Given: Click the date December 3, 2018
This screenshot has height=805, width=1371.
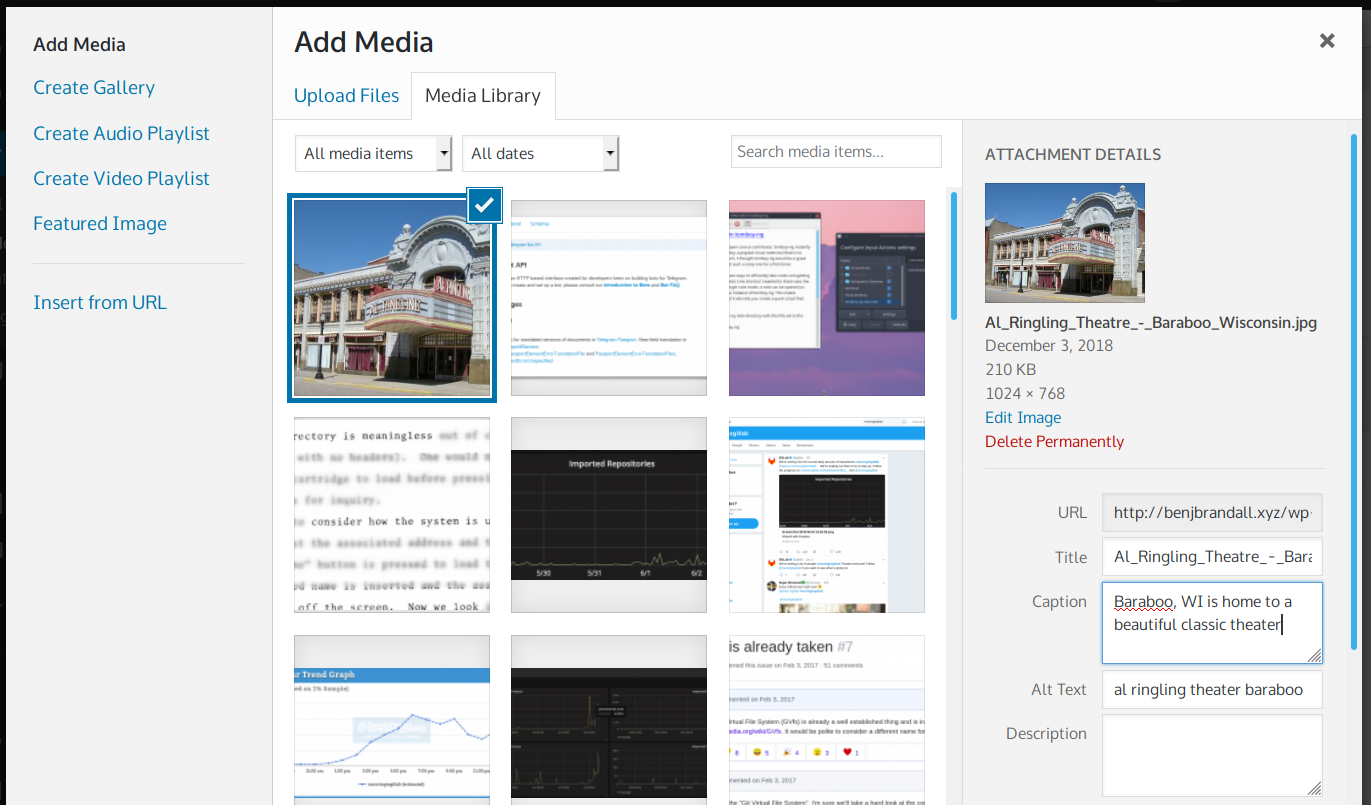Looking at the screenshot, I should point(1049,345).
